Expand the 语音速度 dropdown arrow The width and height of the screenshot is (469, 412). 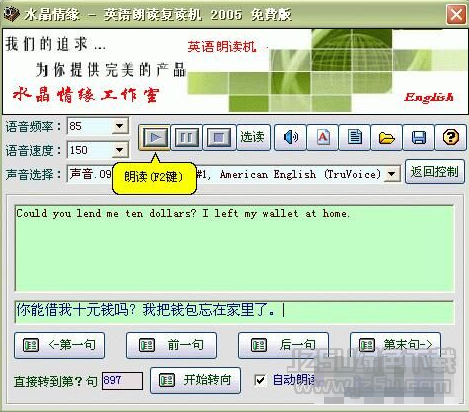(119, 150)
